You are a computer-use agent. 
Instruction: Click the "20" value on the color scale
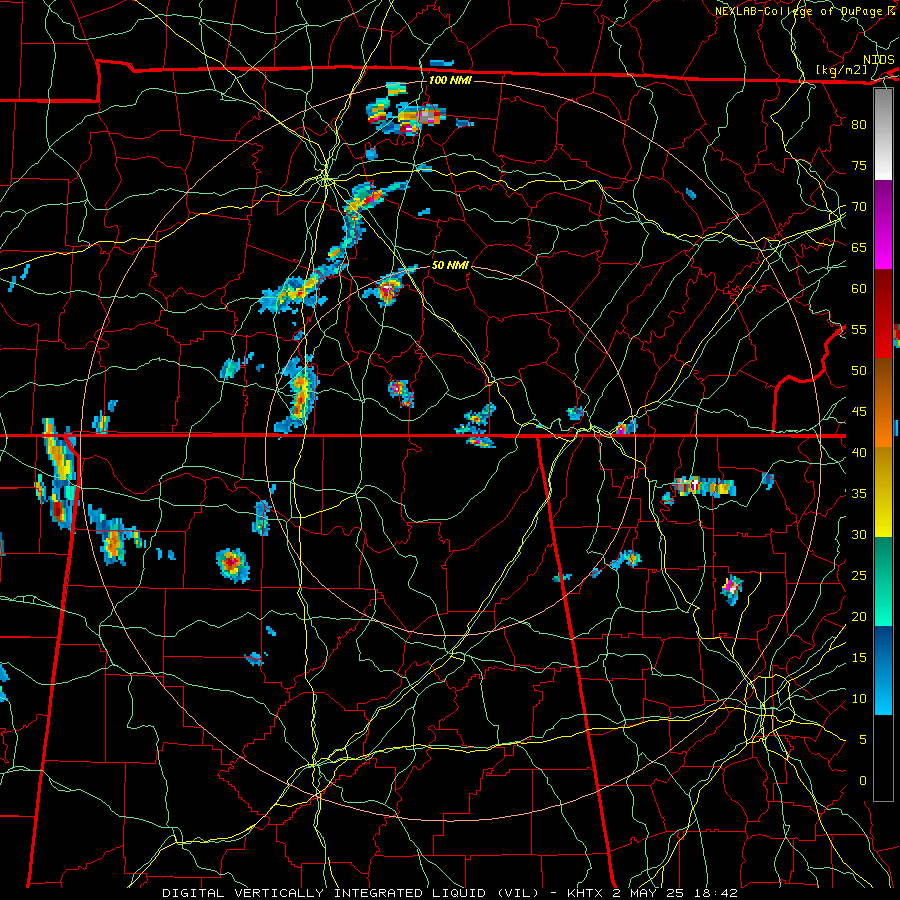(859, 616)
